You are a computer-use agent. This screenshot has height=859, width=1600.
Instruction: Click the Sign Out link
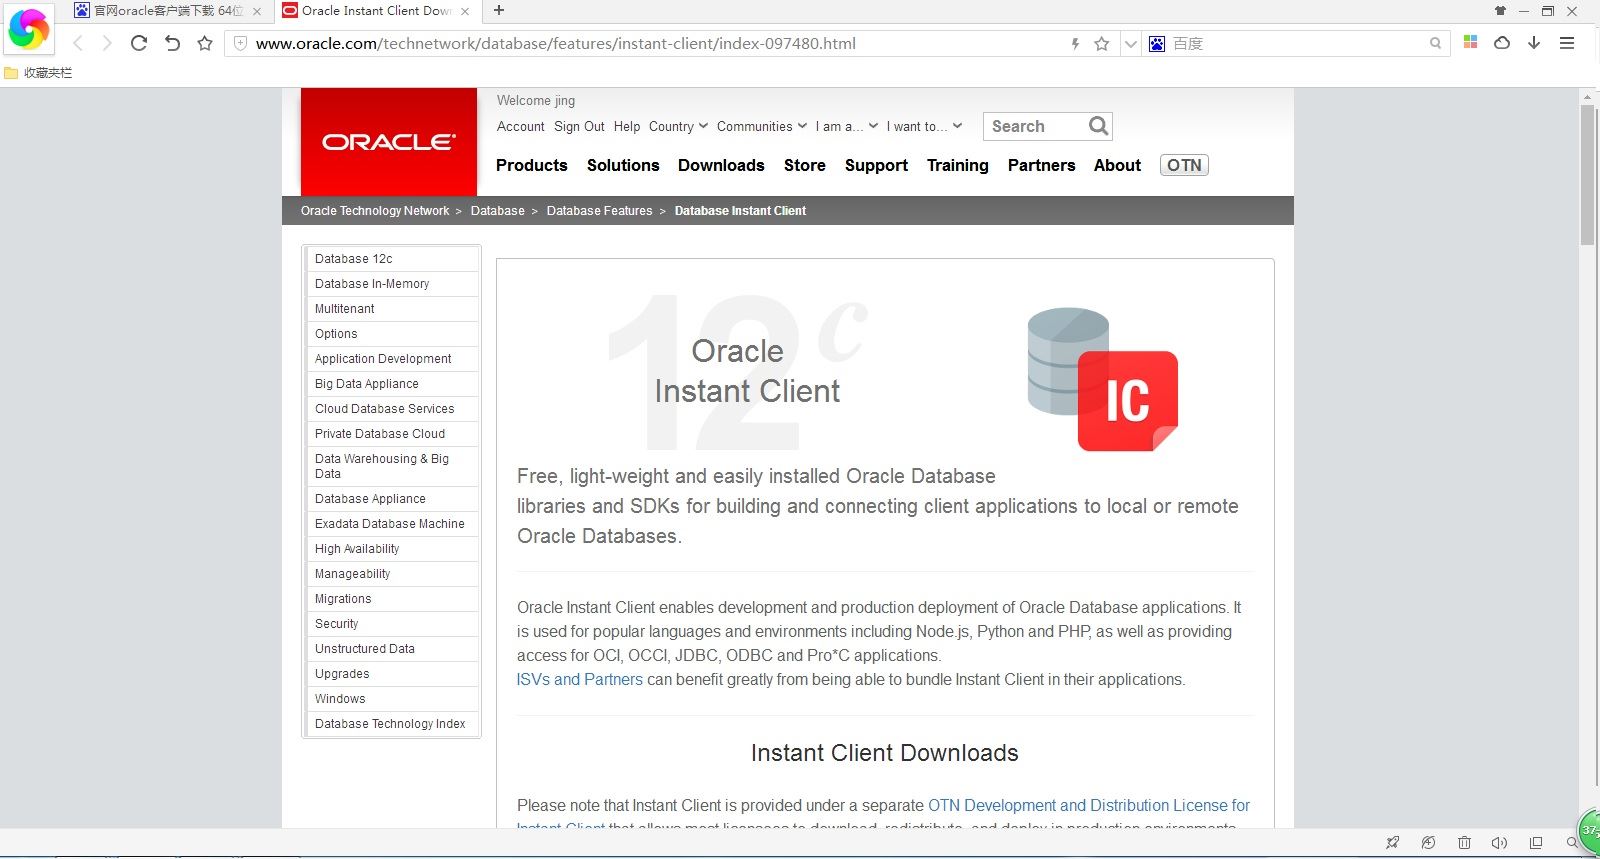coord(579,126)
